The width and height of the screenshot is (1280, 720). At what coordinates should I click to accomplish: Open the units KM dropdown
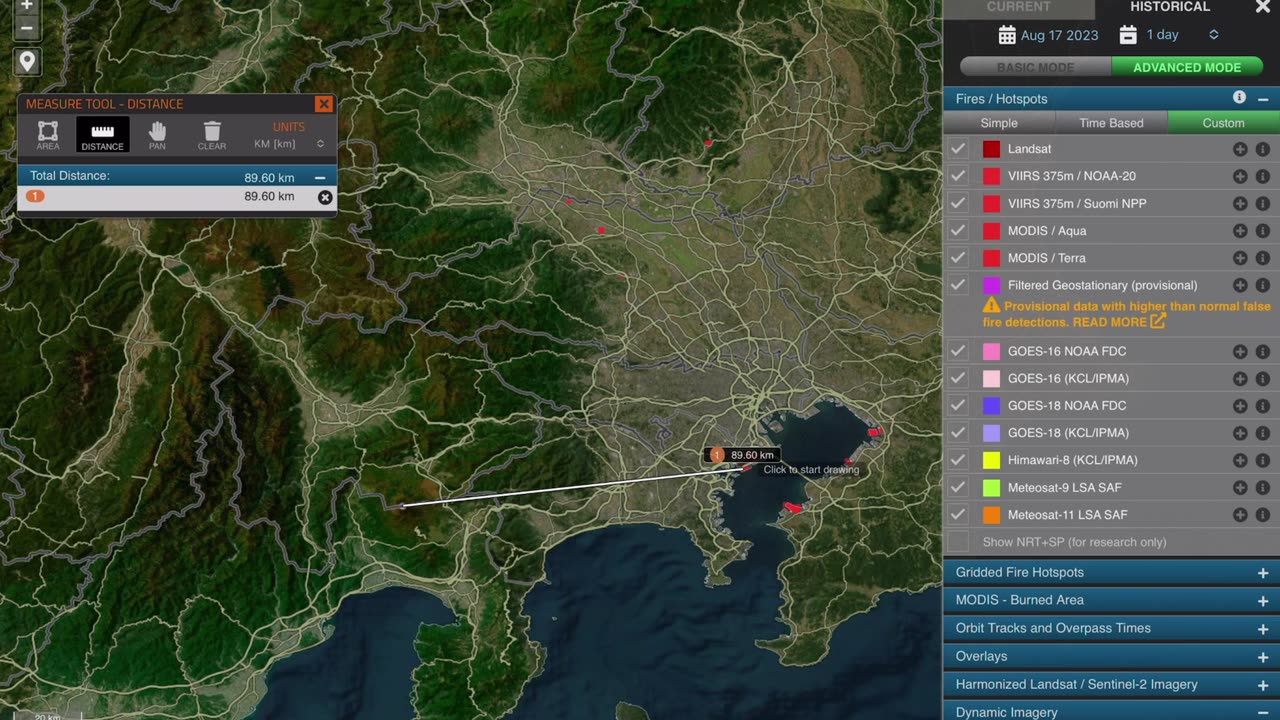tap(288, 144)
